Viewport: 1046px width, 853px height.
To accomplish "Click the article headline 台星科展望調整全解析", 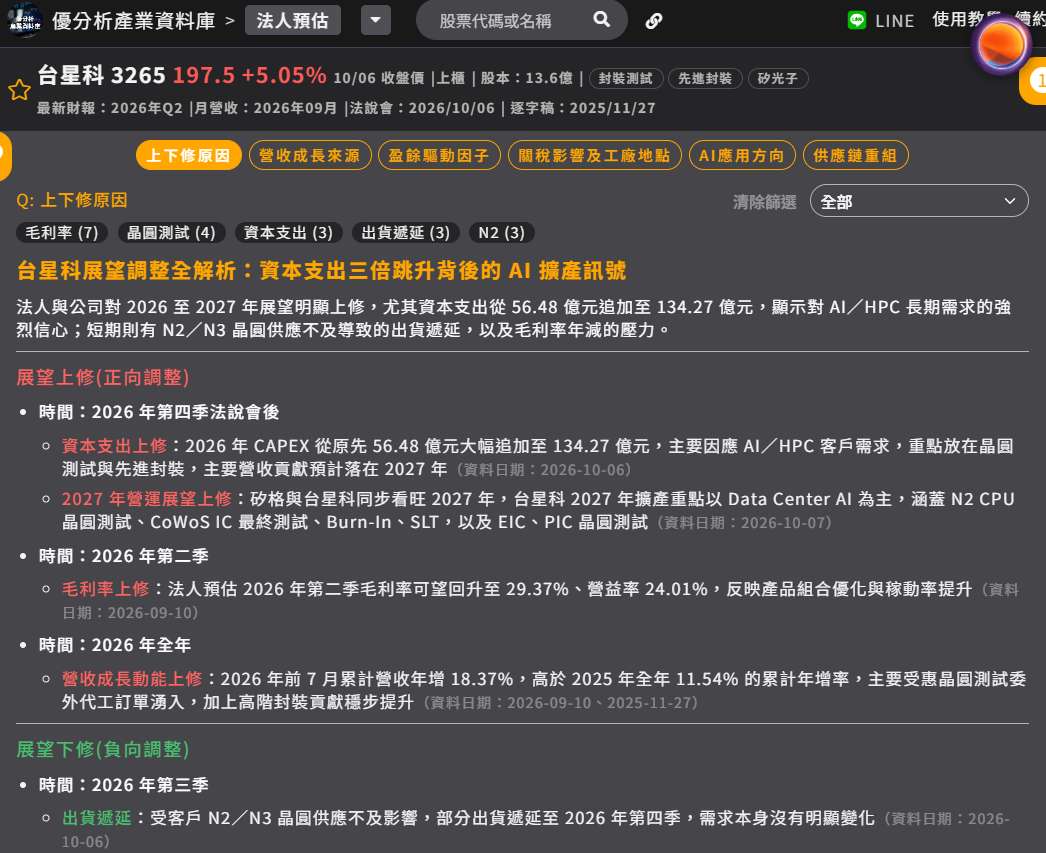I will [x=322, y=270].
